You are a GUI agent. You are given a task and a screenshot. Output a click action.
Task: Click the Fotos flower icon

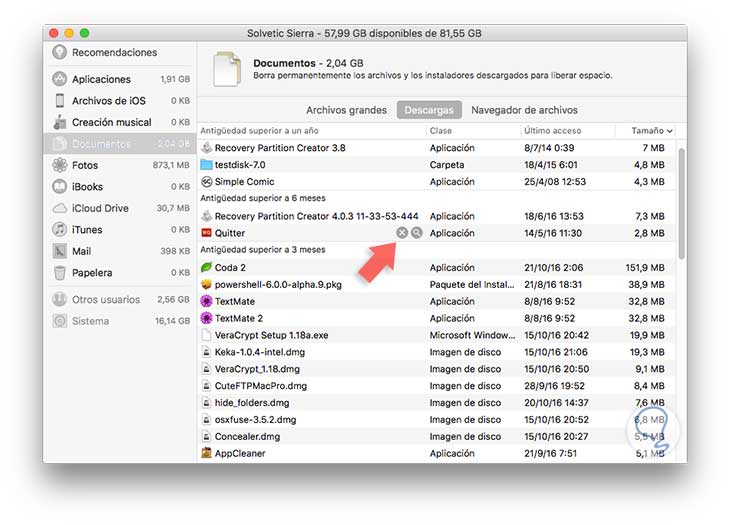click(x=60, y=165)
